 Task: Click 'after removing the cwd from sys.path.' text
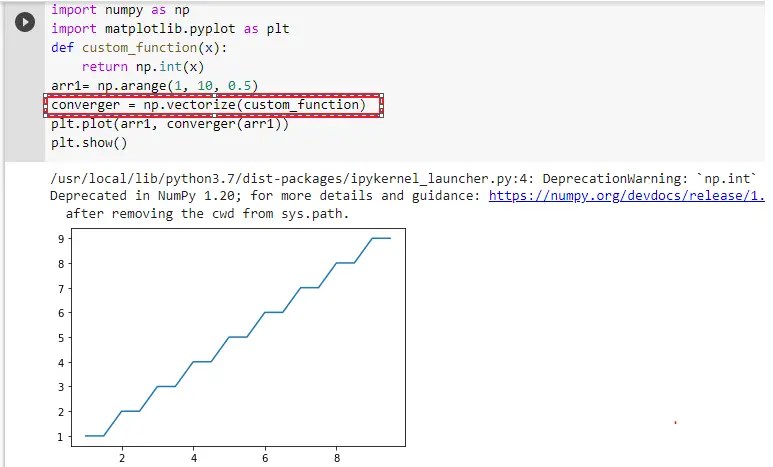(x=207, y=214)
